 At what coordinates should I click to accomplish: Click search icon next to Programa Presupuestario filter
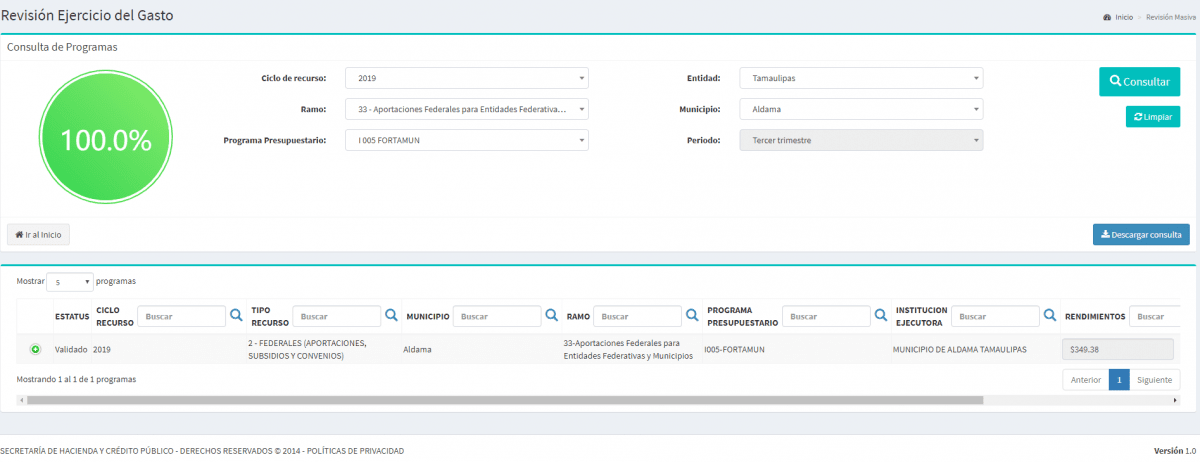[880, 316]
